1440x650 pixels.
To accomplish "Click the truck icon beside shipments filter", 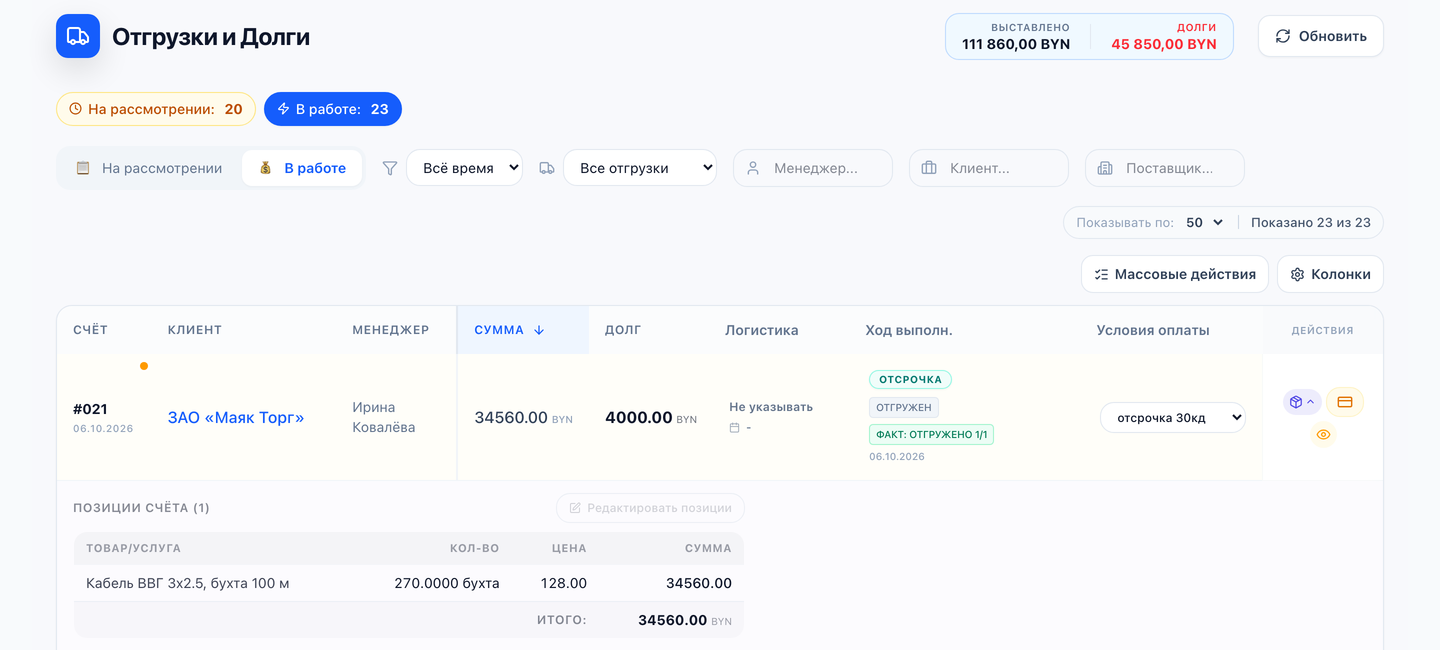I will click(x=547, y=168).
